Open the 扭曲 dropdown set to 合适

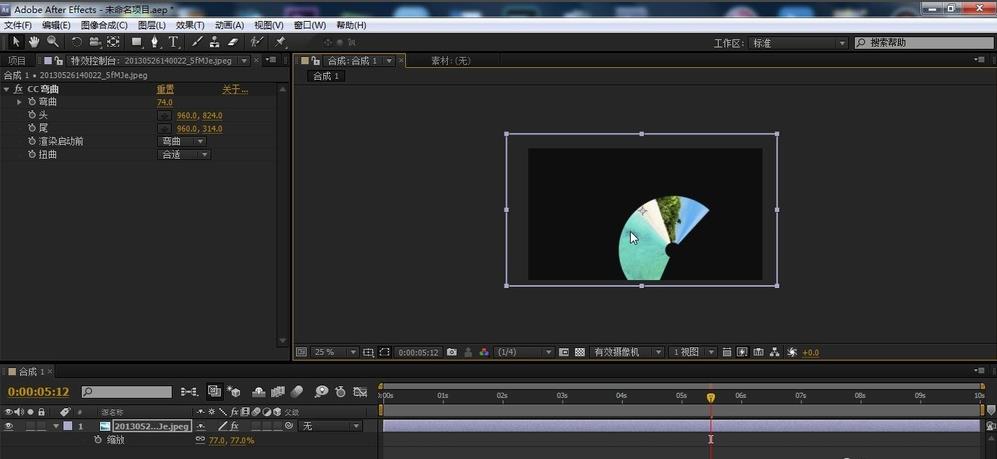183,154
